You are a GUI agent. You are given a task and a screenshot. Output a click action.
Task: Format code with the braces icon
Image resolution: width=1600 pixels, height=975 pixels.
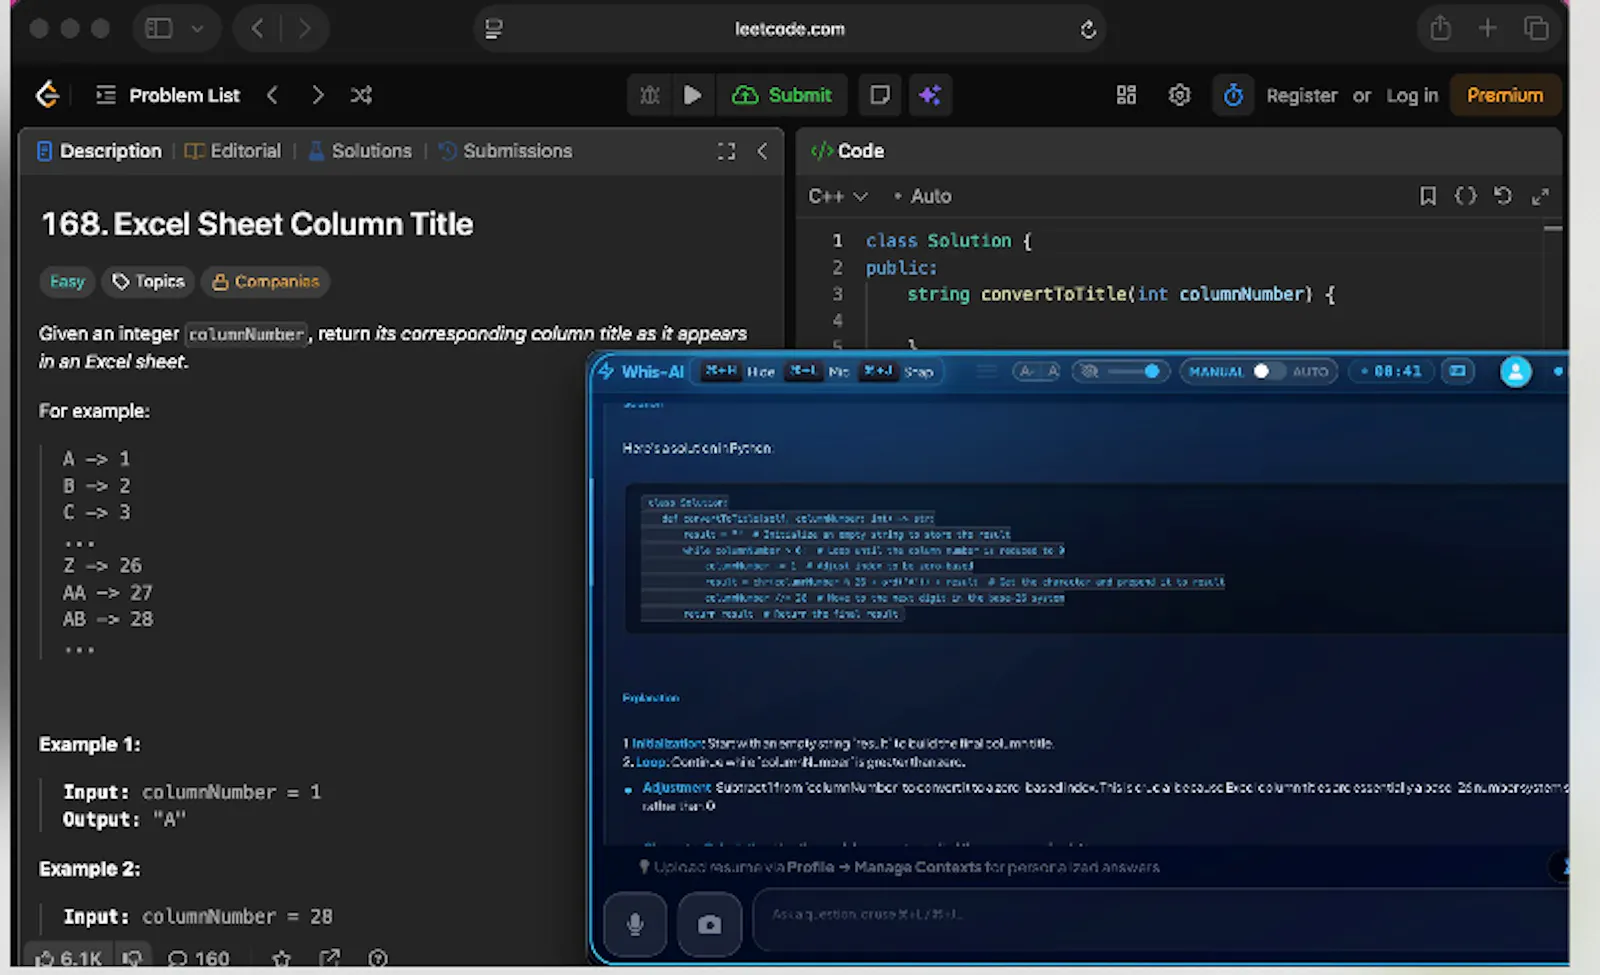(x=1465, y=196)
